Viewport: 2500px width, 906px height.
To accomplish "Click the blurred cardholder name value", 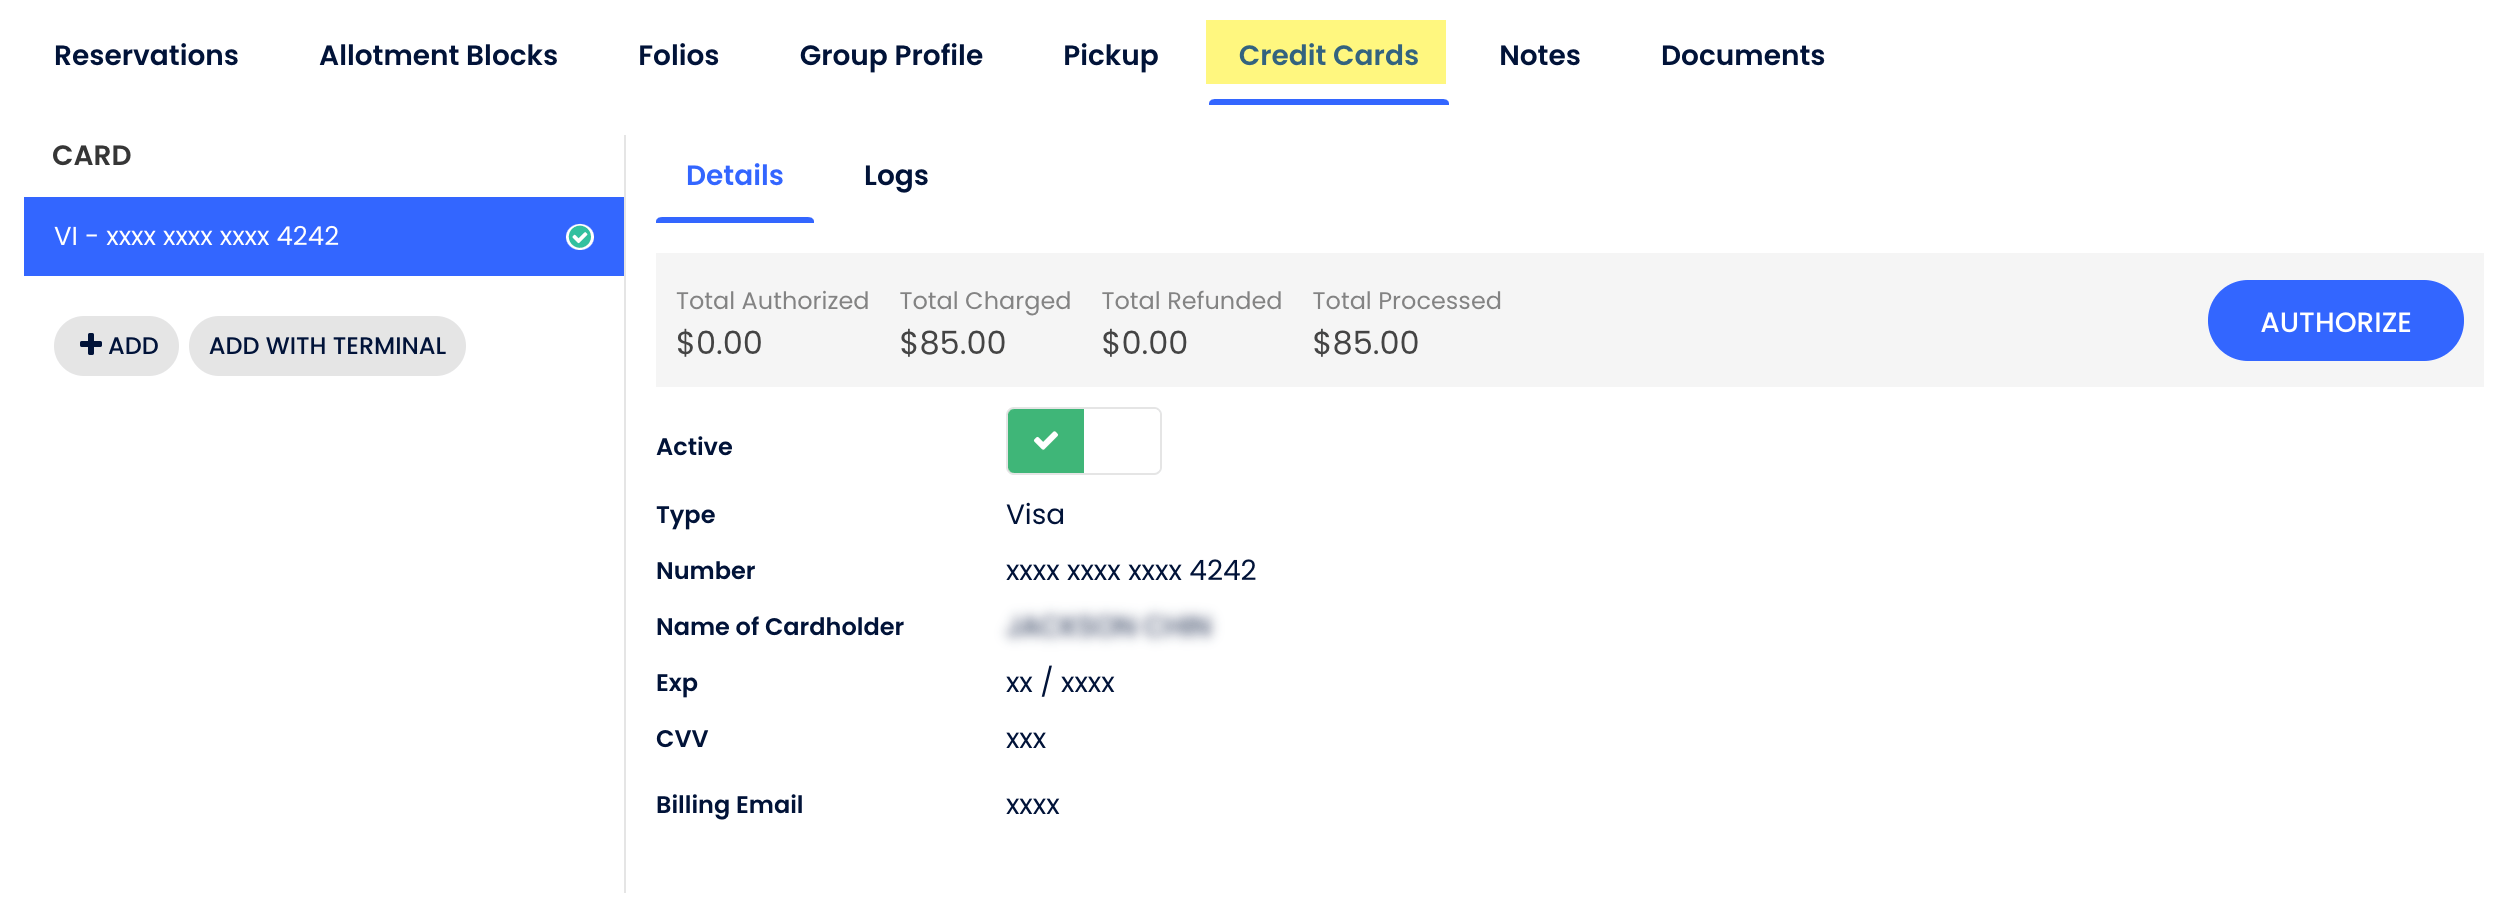I will (1110, 626).
